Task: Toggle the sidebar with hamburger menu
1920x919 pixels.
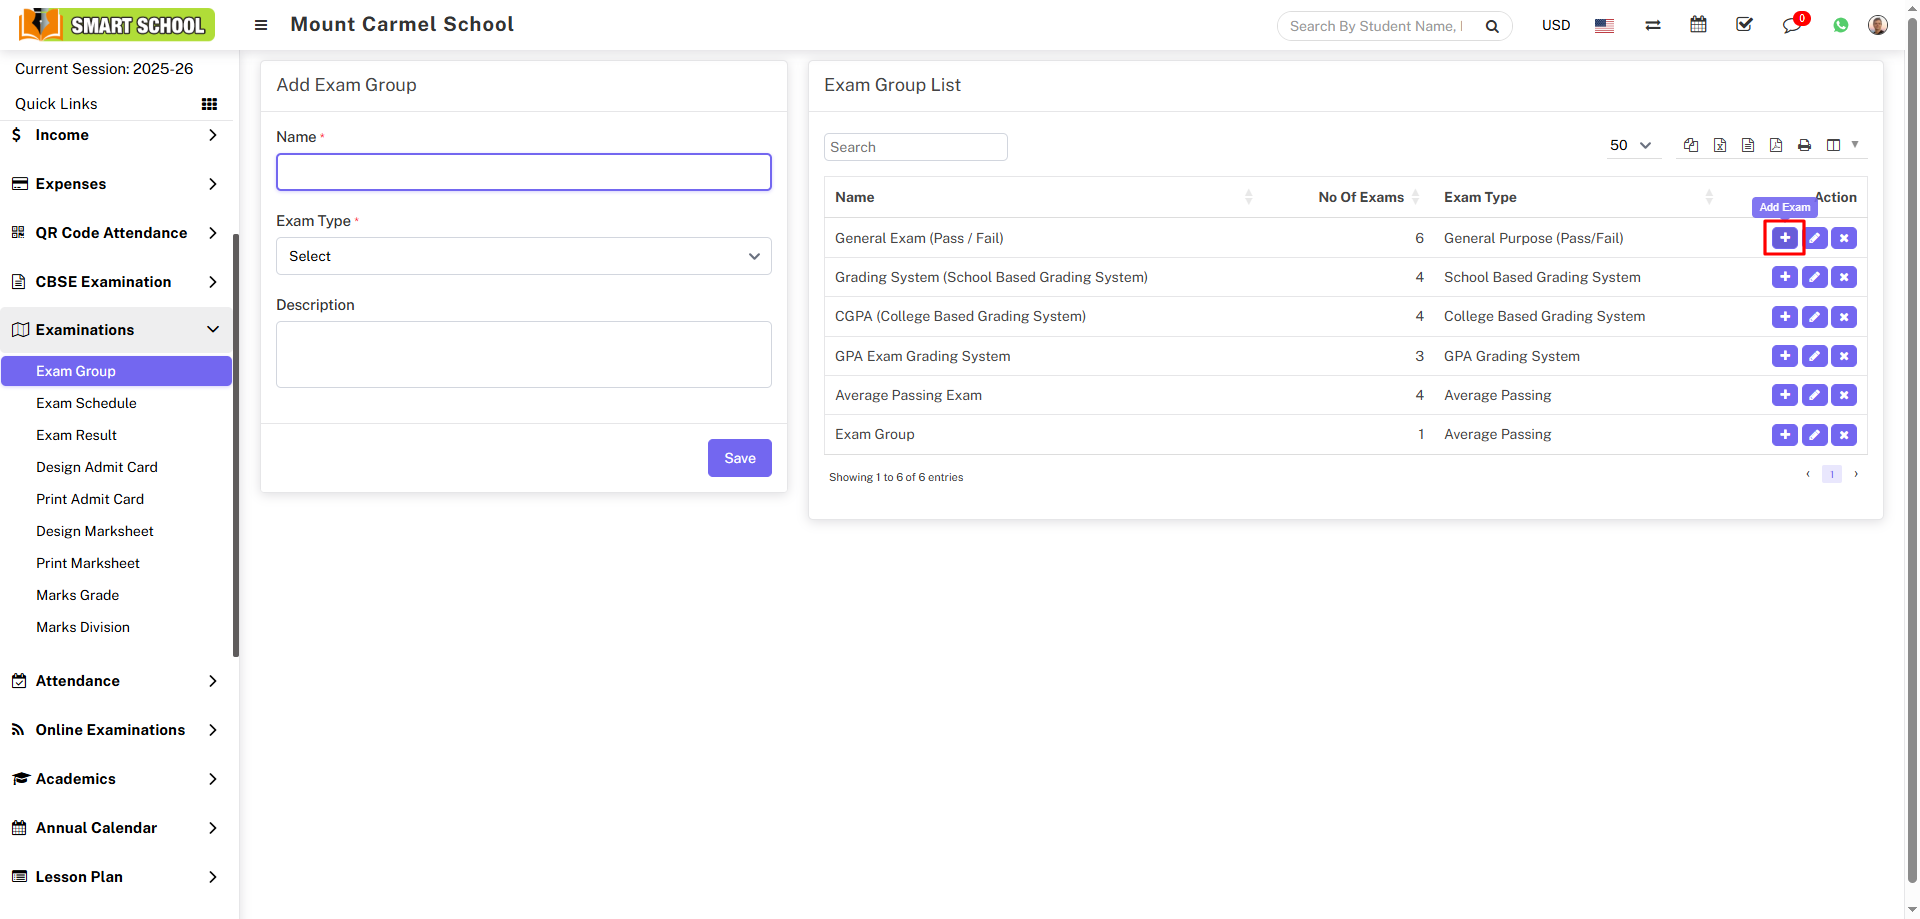Action: [261, 25]
